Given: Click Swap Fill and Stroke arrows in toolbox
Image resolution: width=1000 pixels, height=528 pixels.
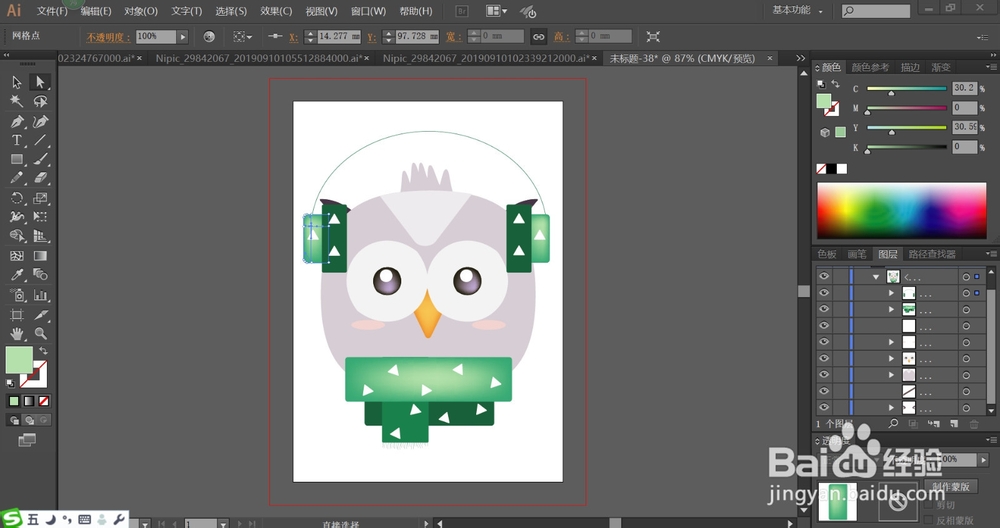Looking at the screenshot, I should click(43, 351).
